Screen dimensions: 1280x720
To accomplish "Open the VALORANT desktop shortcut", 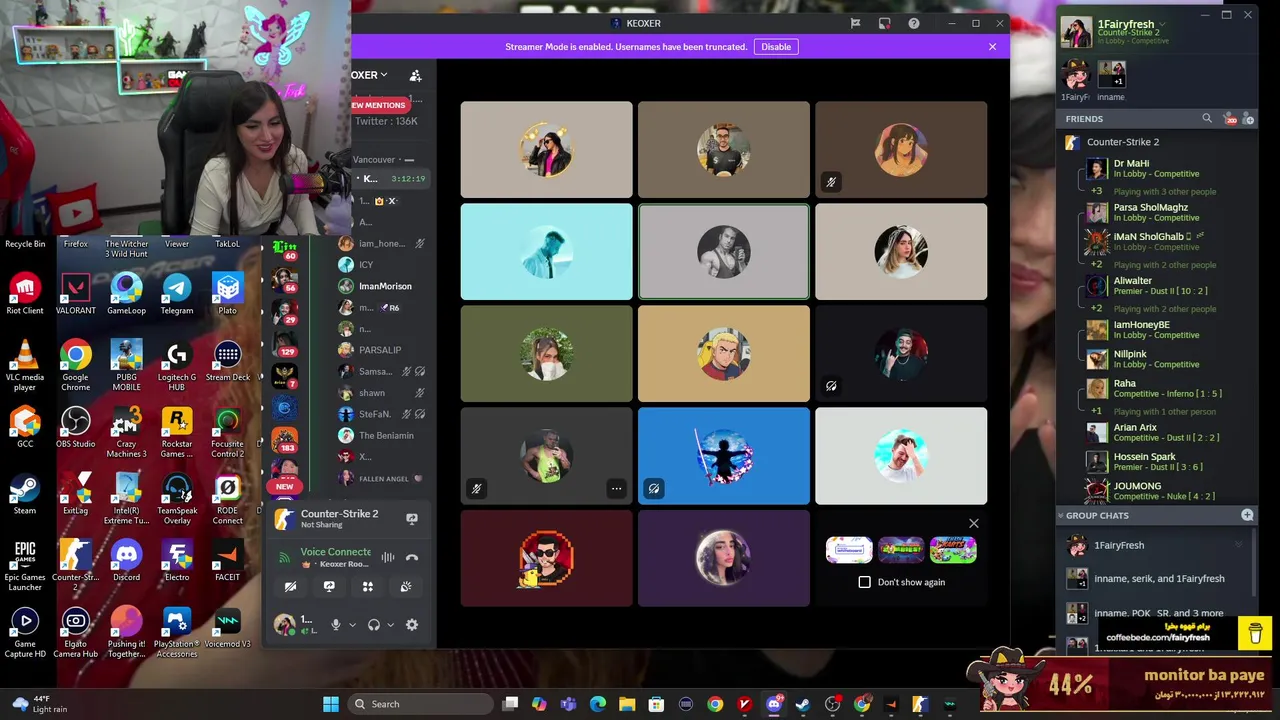I will (75, 294).
